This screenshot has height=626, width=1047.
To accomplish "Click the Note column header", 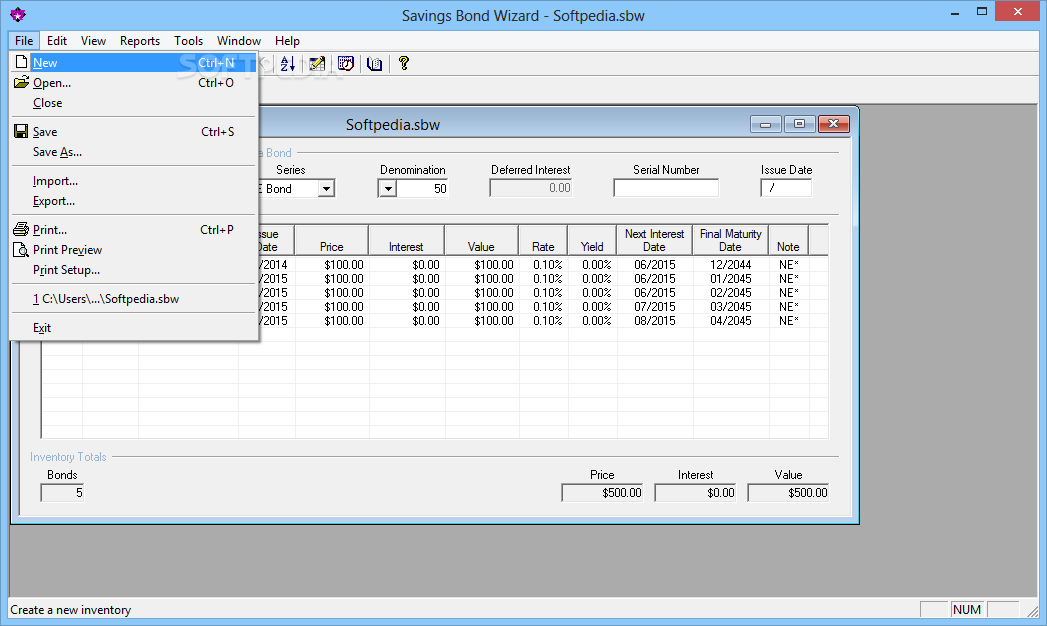I will 788,240.
